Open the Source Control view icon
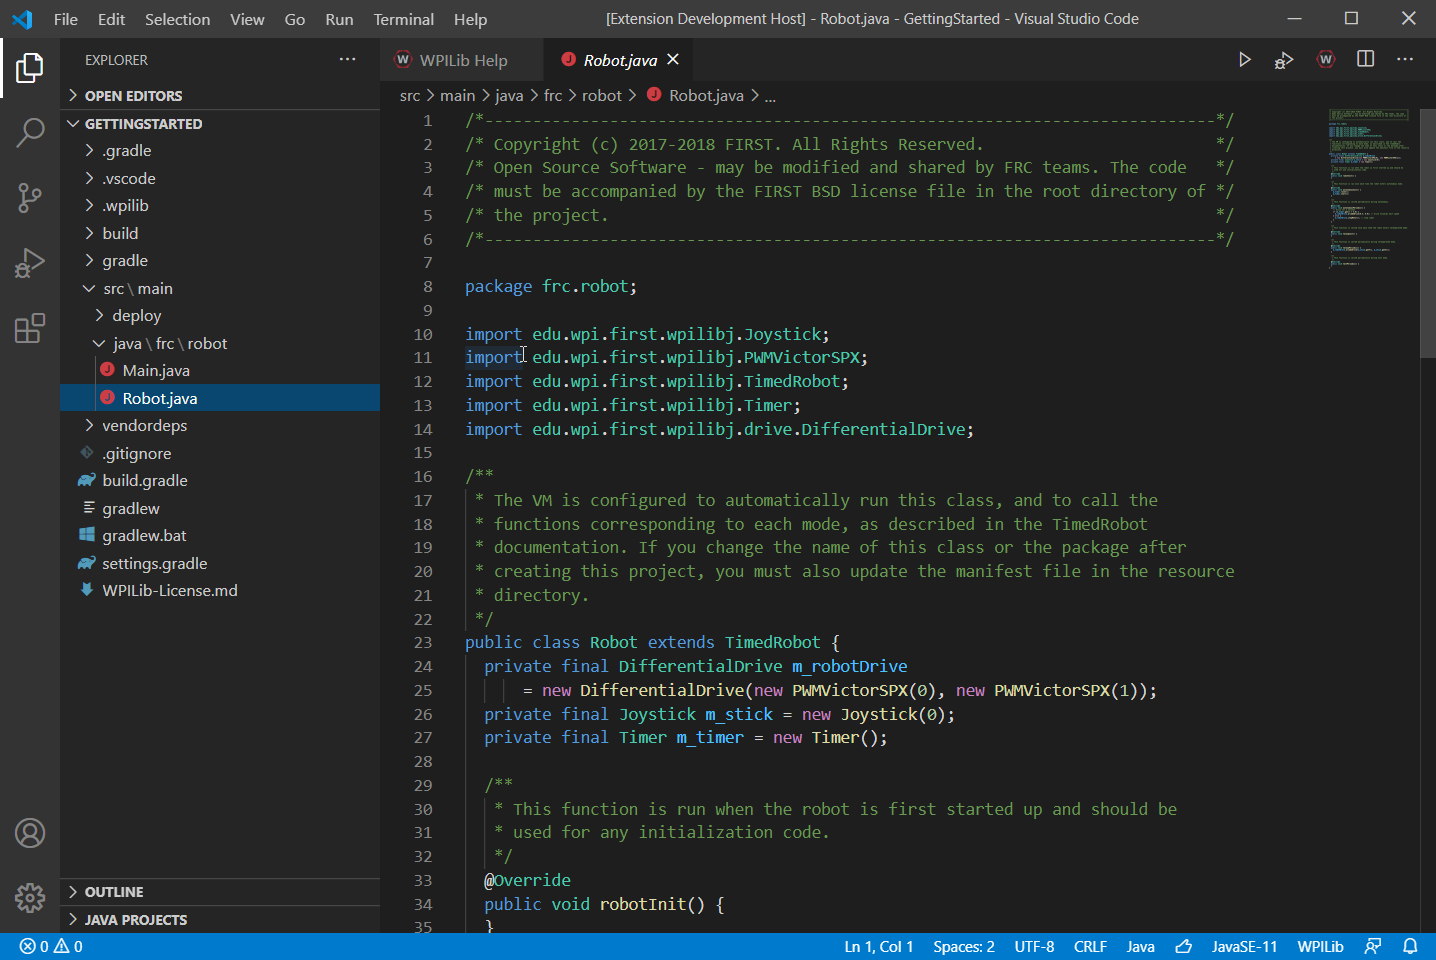 [x=30, y=197]
